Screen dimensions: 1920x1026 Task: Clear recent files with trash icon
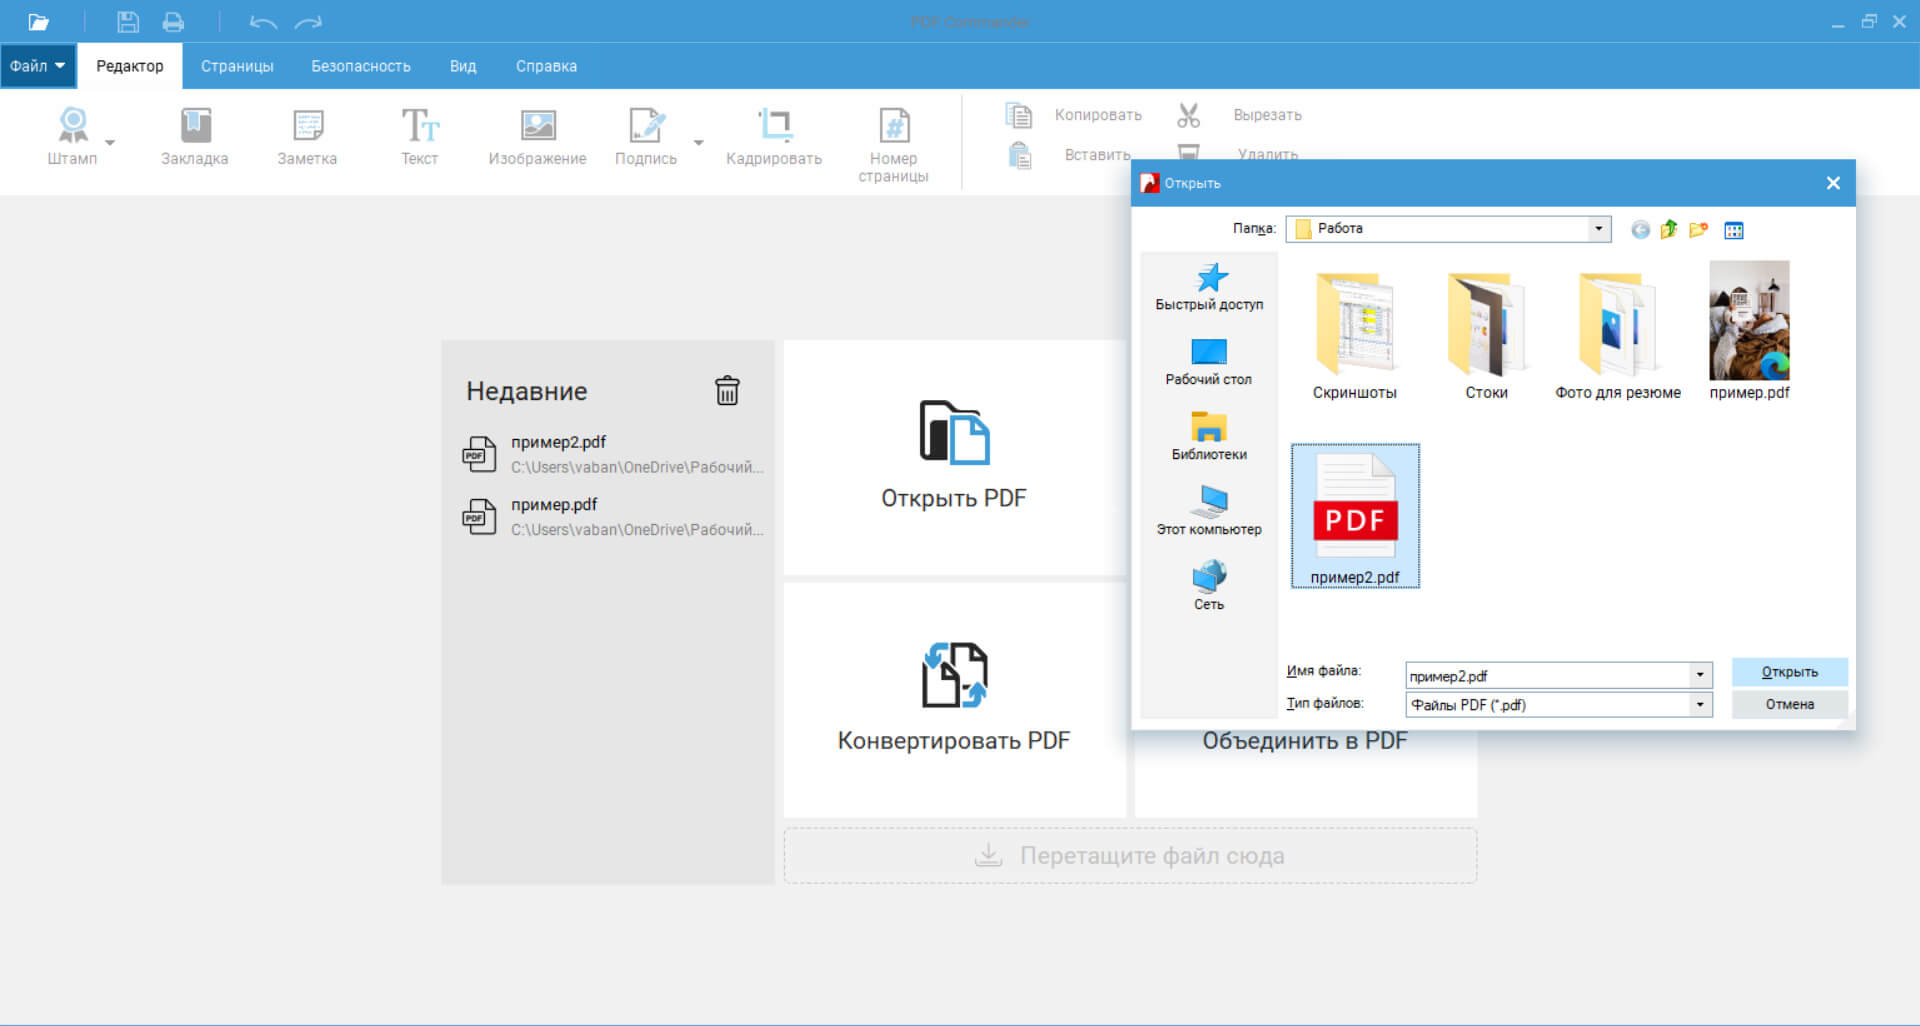point(727,390)
